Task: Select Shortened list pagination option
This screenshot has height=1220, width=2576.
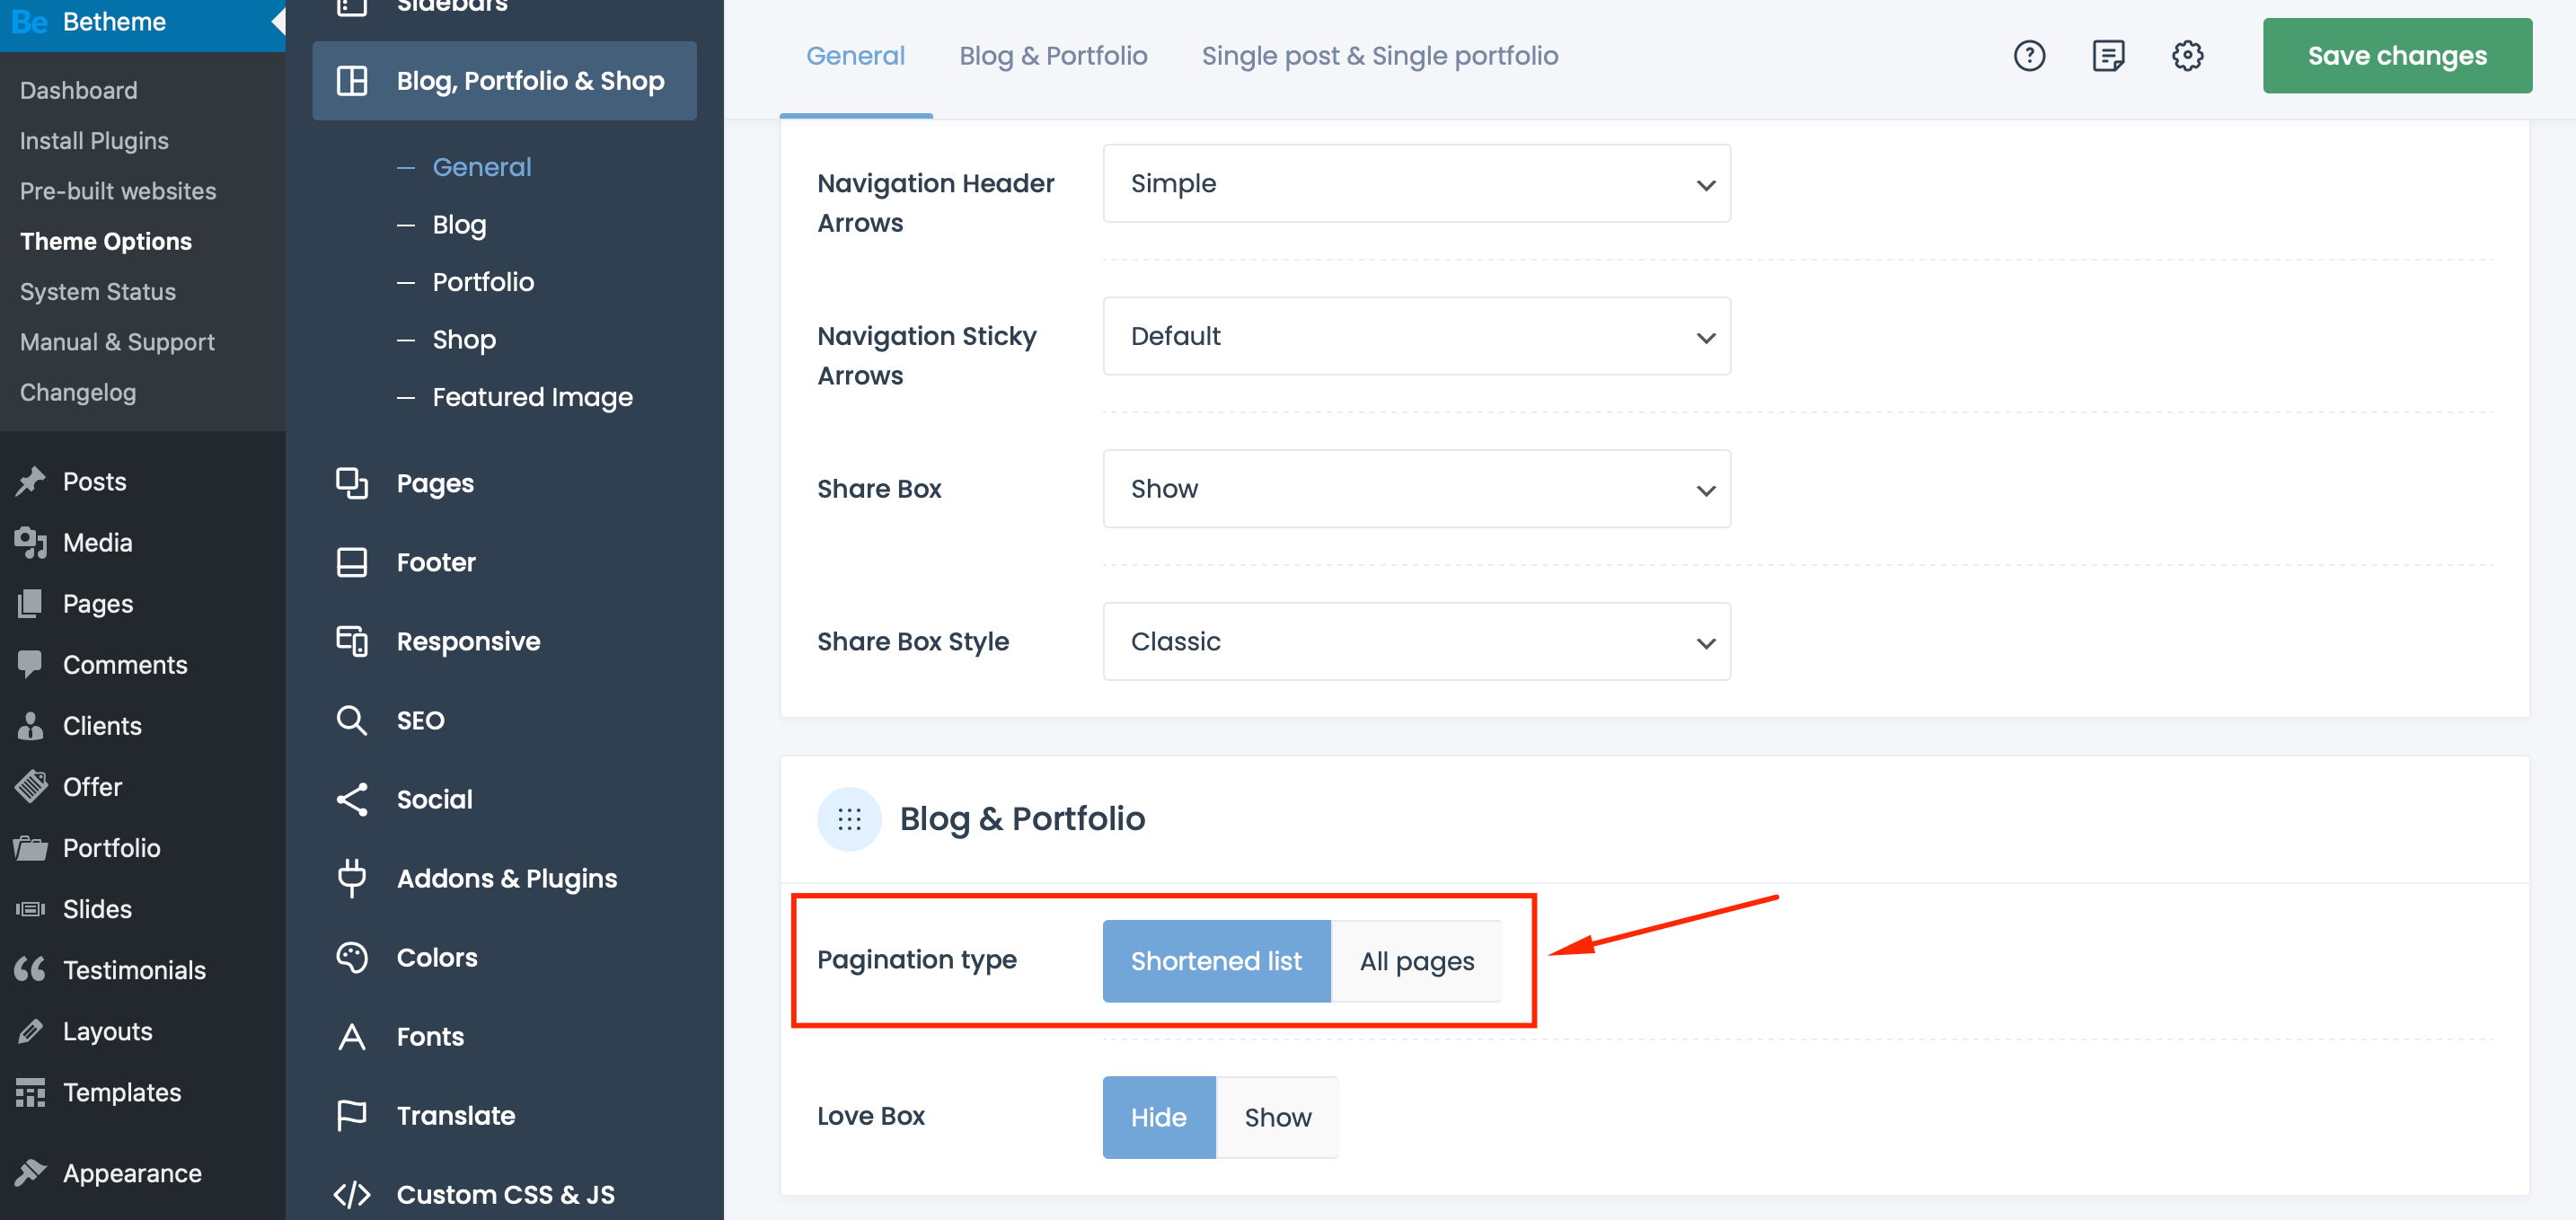Action: [x=1215, y=961]
